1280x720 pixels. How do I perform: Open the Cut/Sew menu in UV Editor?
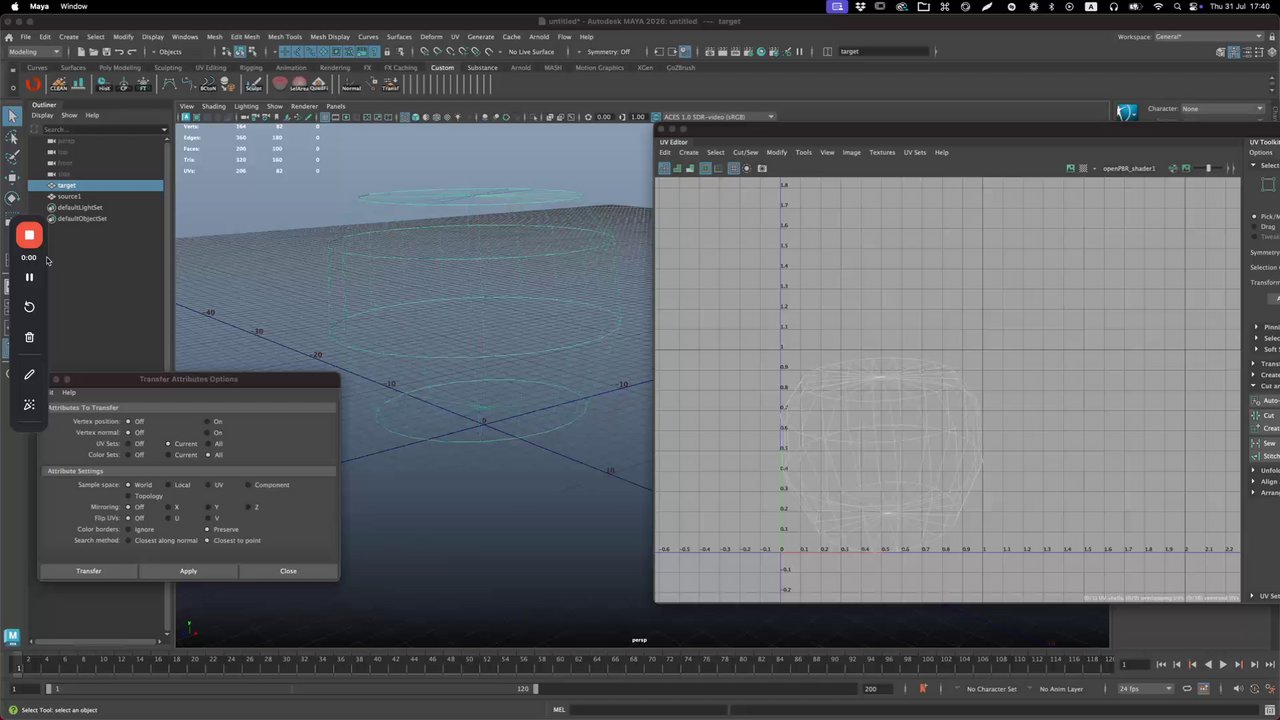coord(745,152)
